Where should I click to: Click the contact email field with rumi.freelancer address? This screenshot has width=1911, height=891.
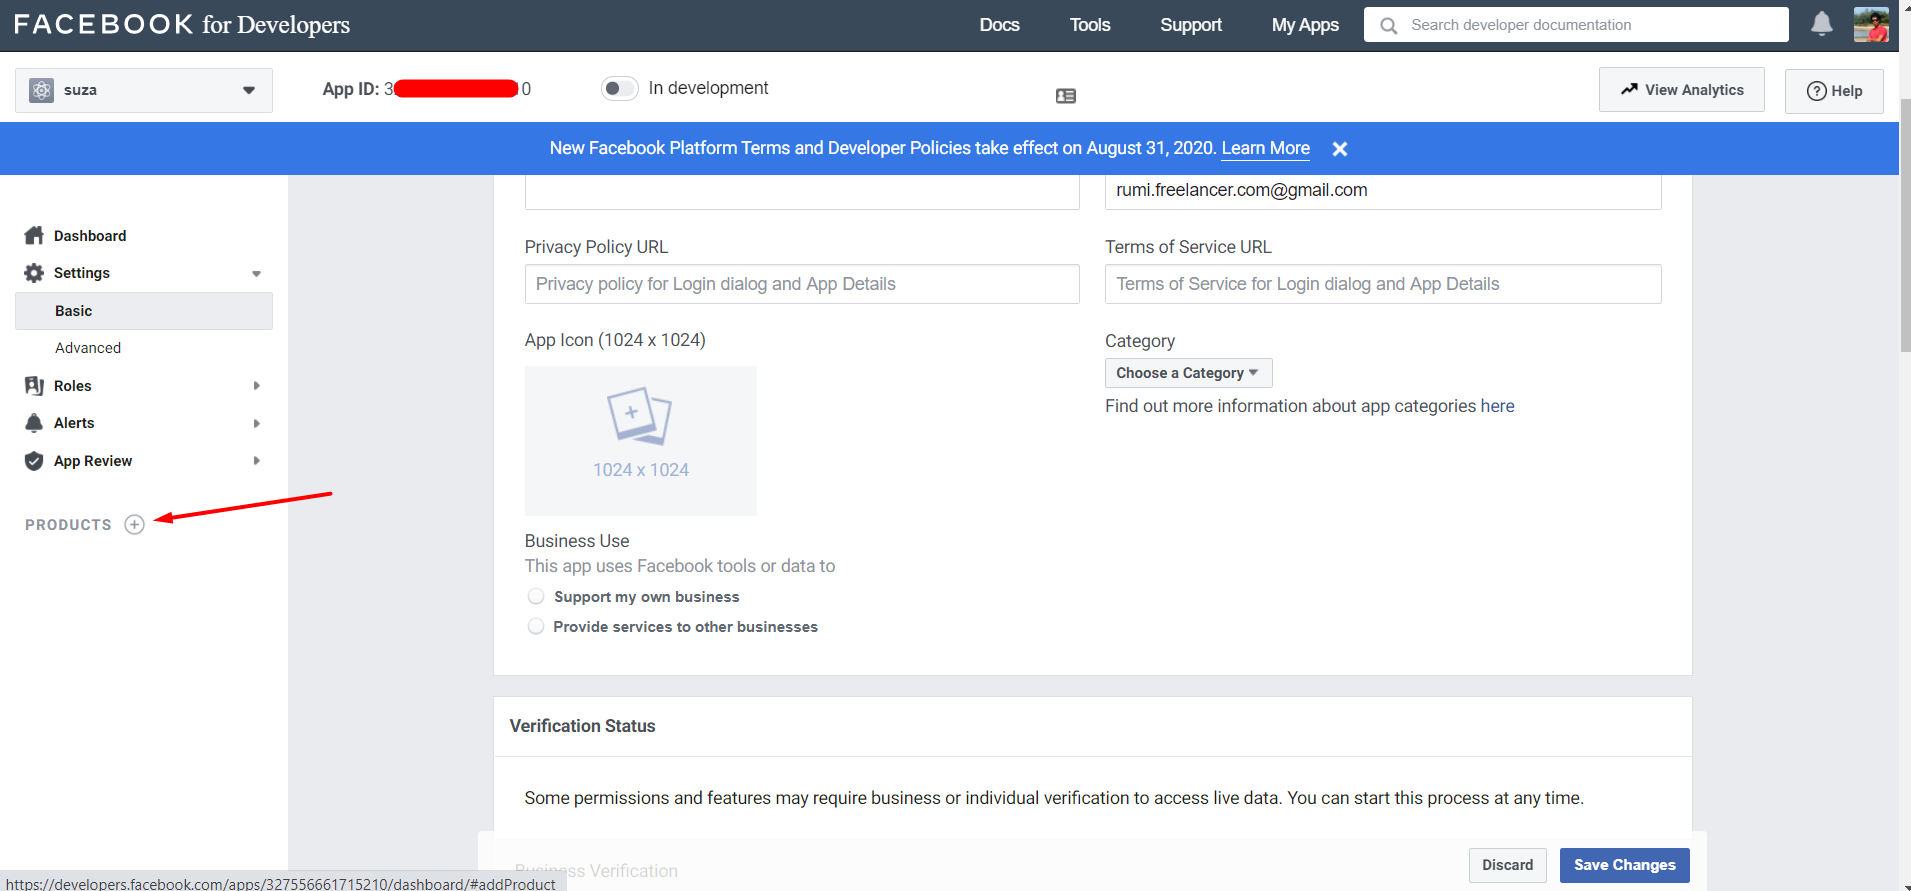click(x=1383, y=191)
